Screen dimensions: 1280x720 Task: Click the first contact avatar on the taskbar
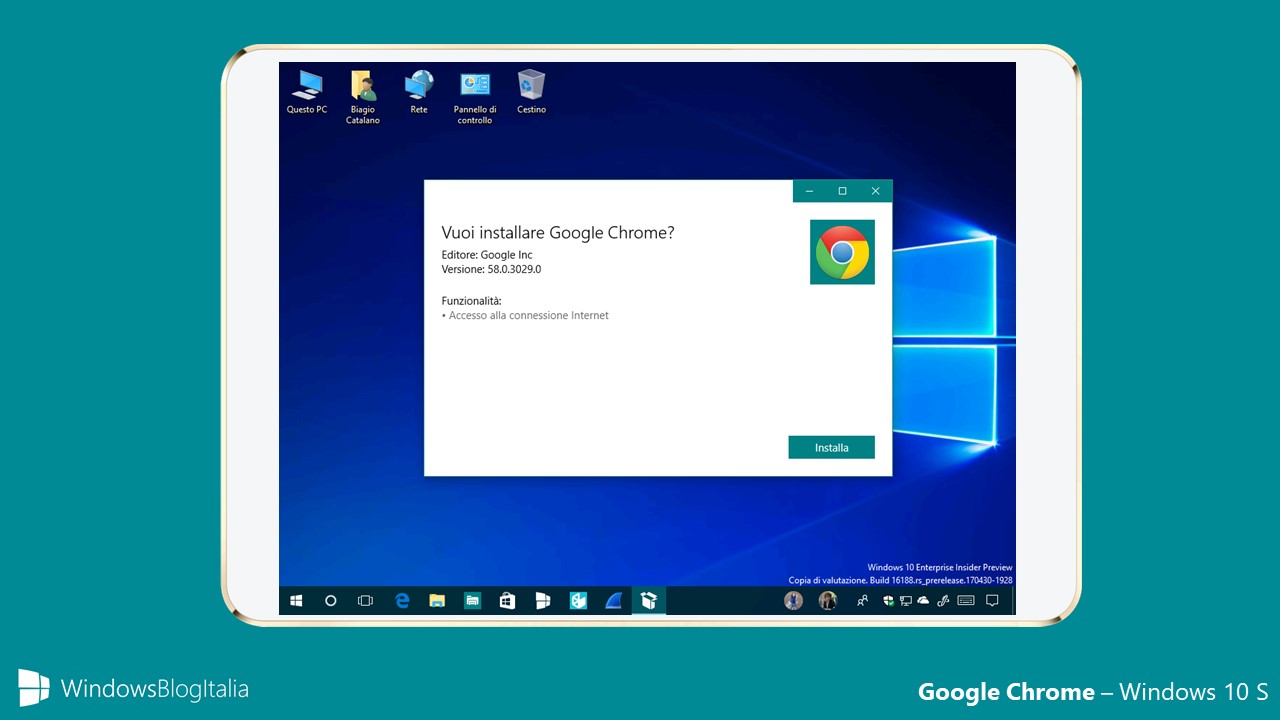(x=794, y=601)
